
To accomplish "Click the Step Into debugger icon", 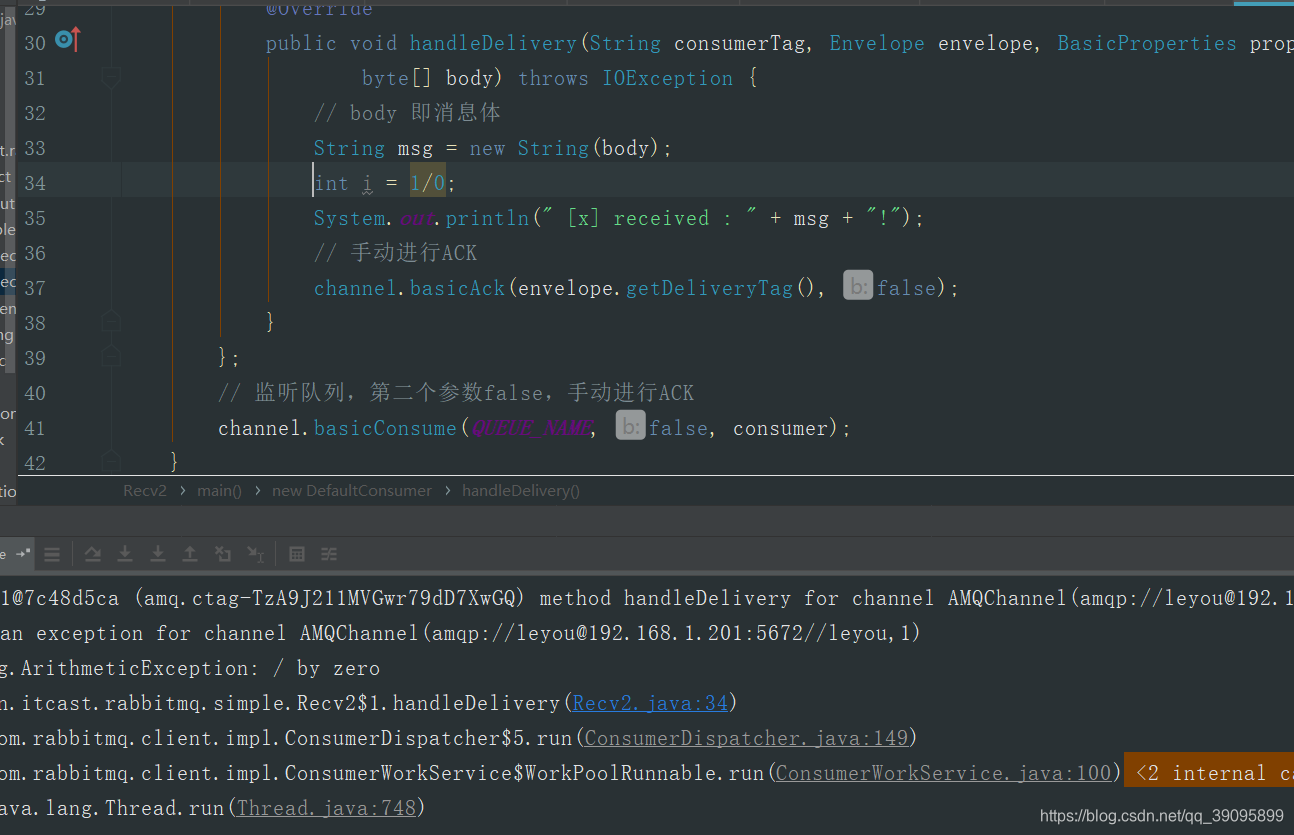I will [125, 554].
